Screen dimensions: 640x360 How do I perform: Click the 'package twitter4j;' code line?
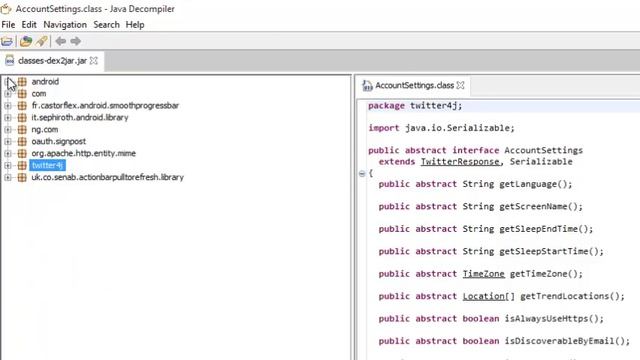(x=415, y=106)
